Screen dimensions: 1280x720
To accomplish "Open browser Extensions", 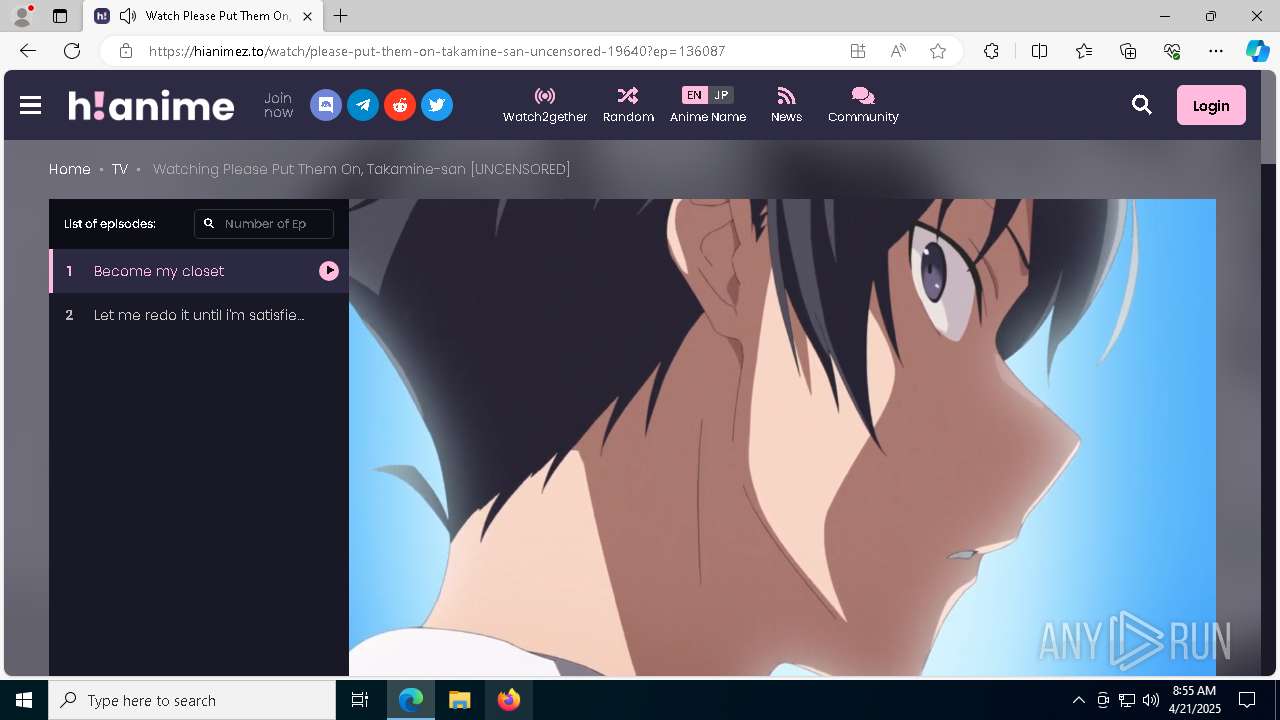I will pos(991,51).
